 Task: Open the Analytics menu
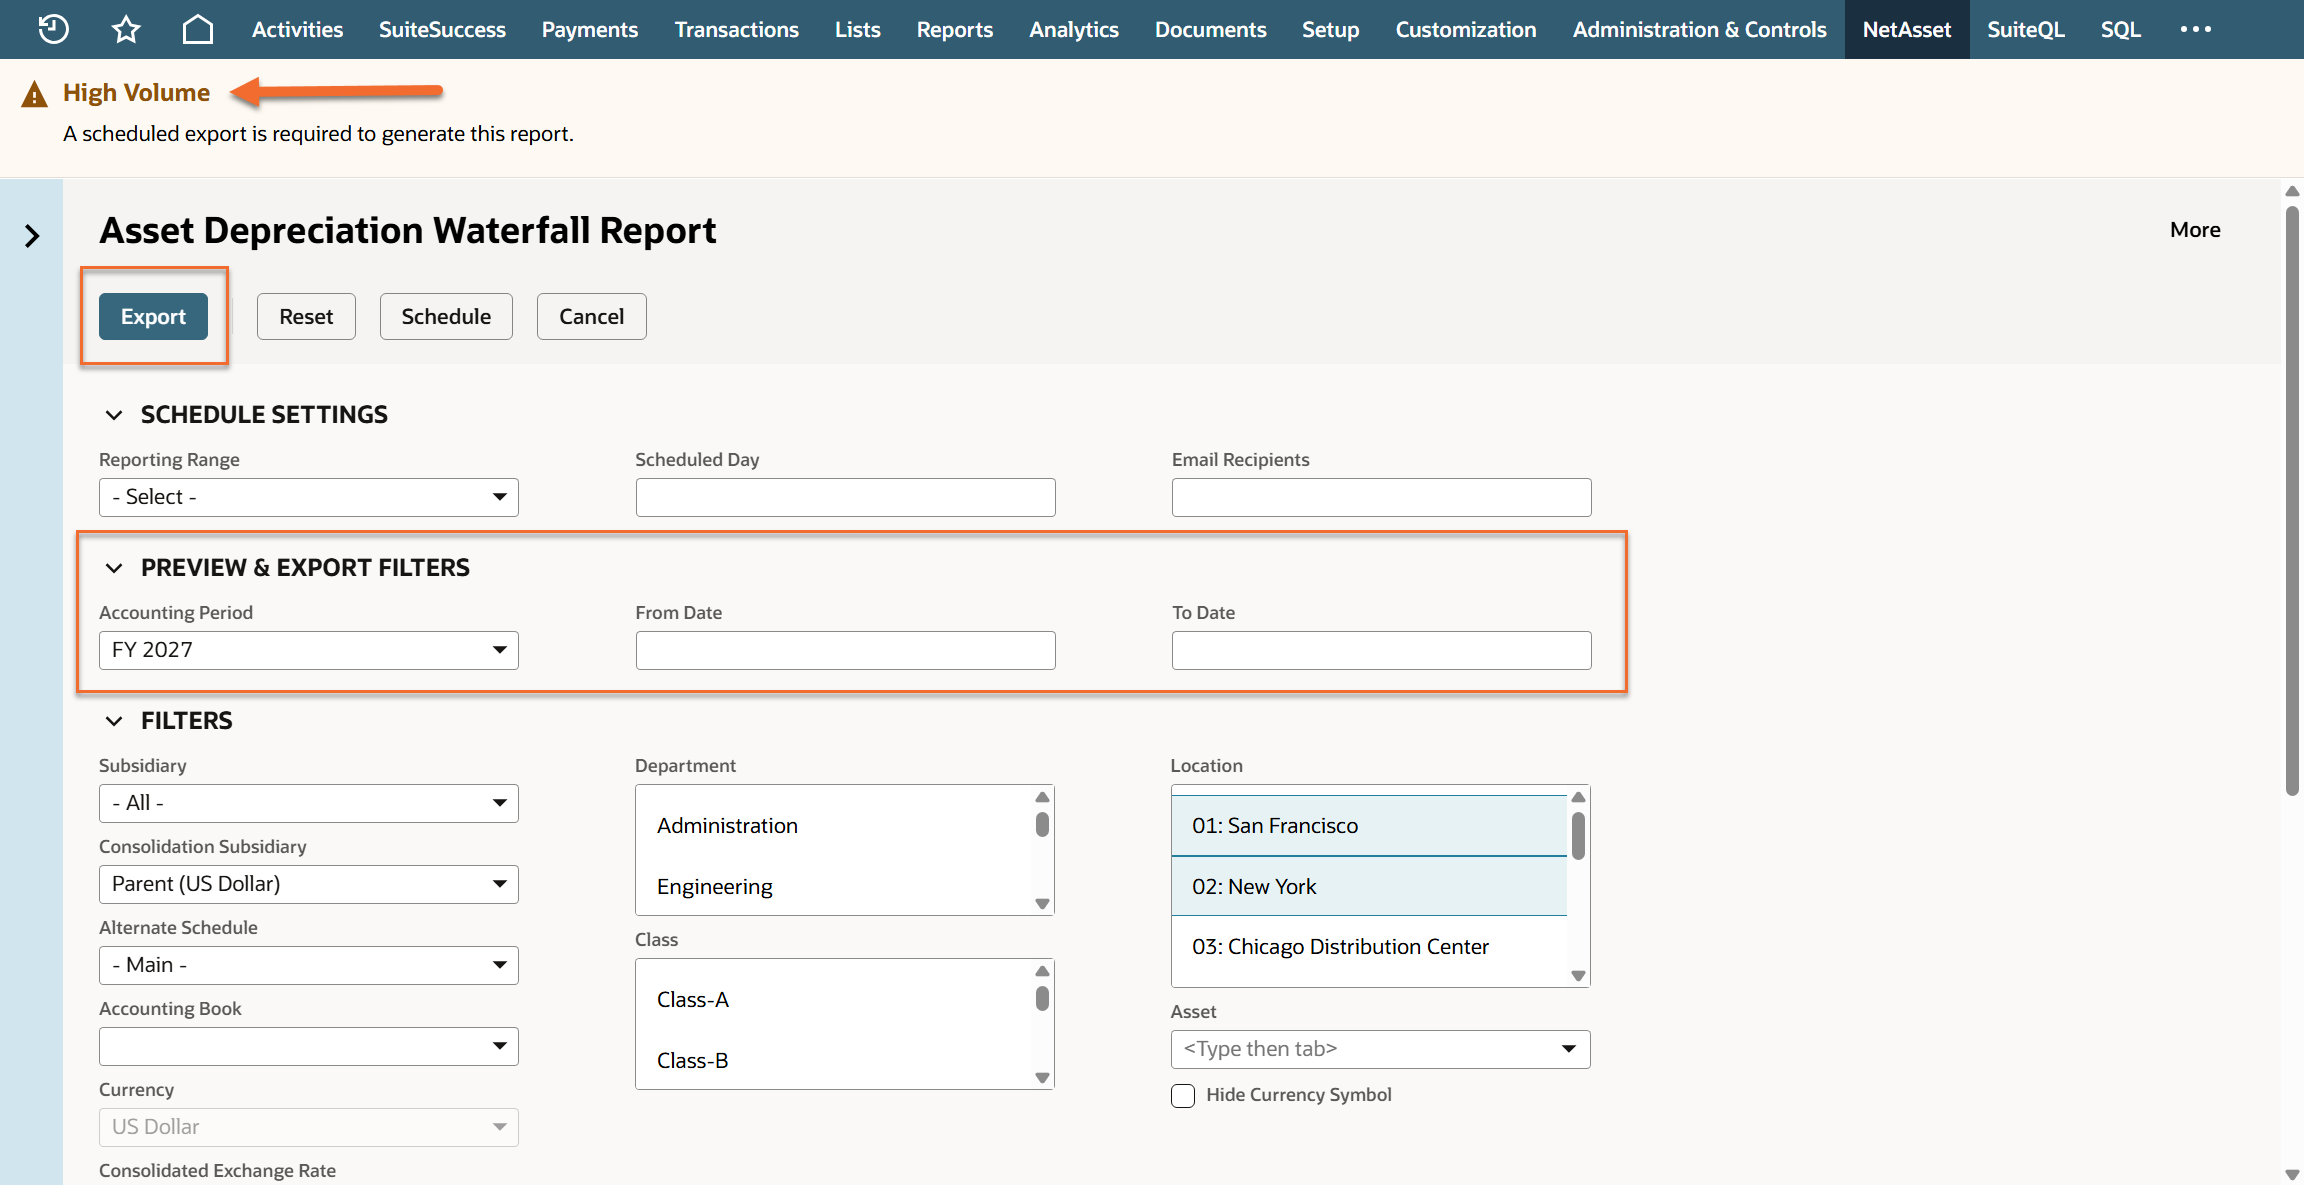[1074, 29]
